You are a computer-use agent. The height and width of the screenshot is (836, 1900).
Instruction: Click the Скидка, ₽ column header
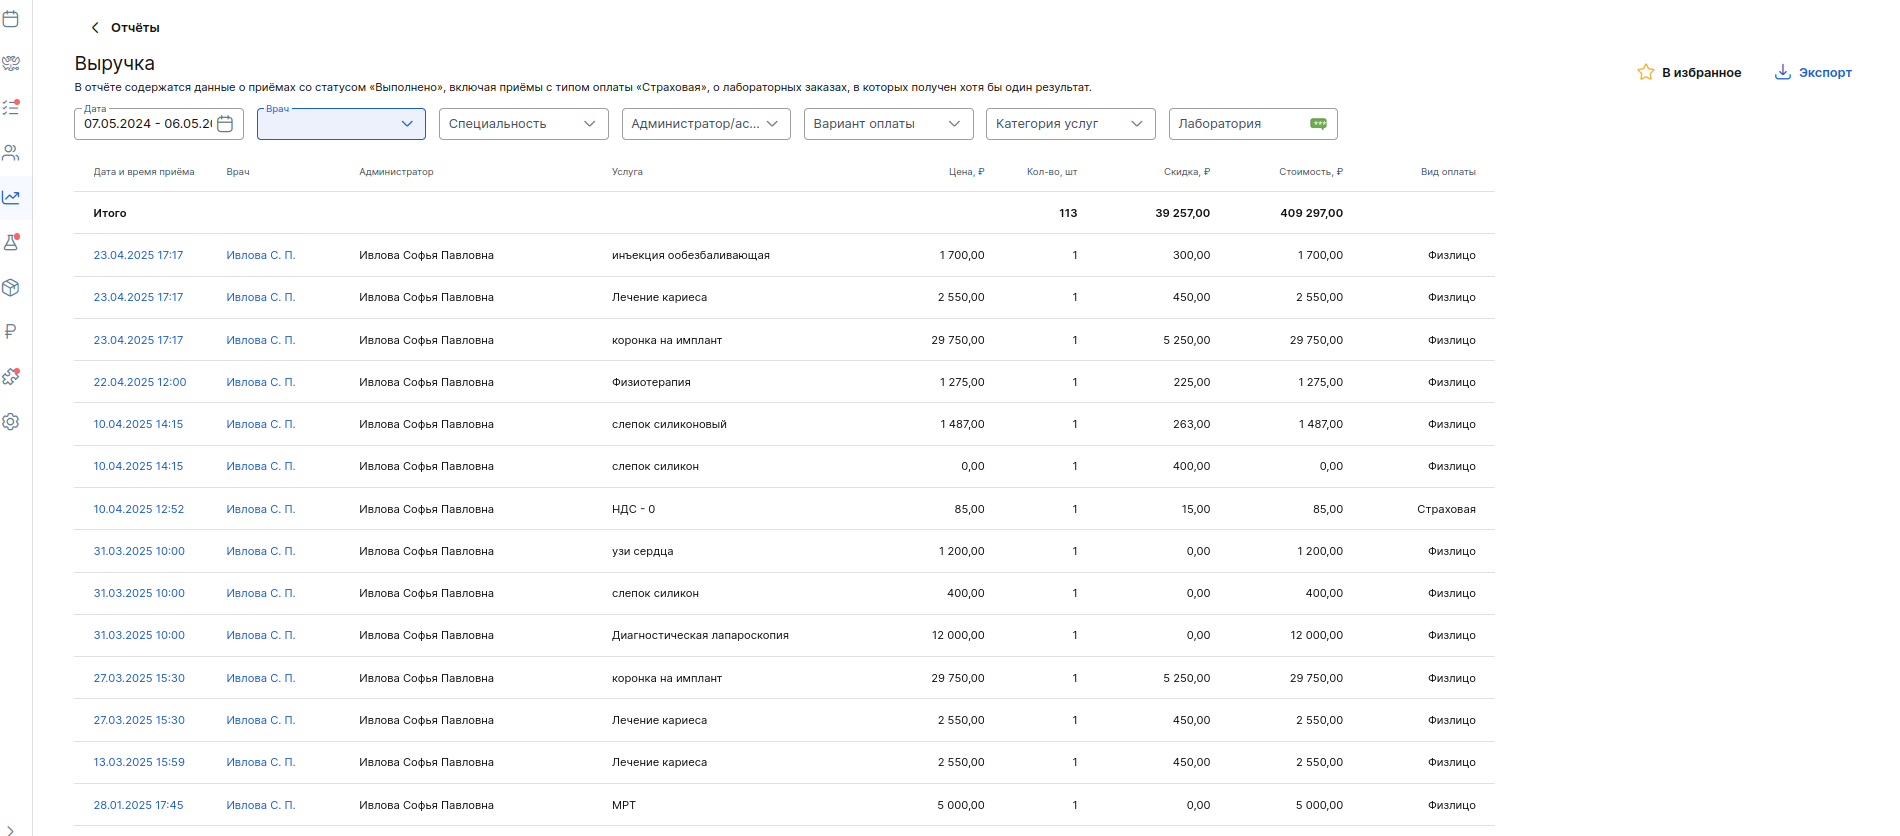pyautogui.click(x=1187, y=172)
